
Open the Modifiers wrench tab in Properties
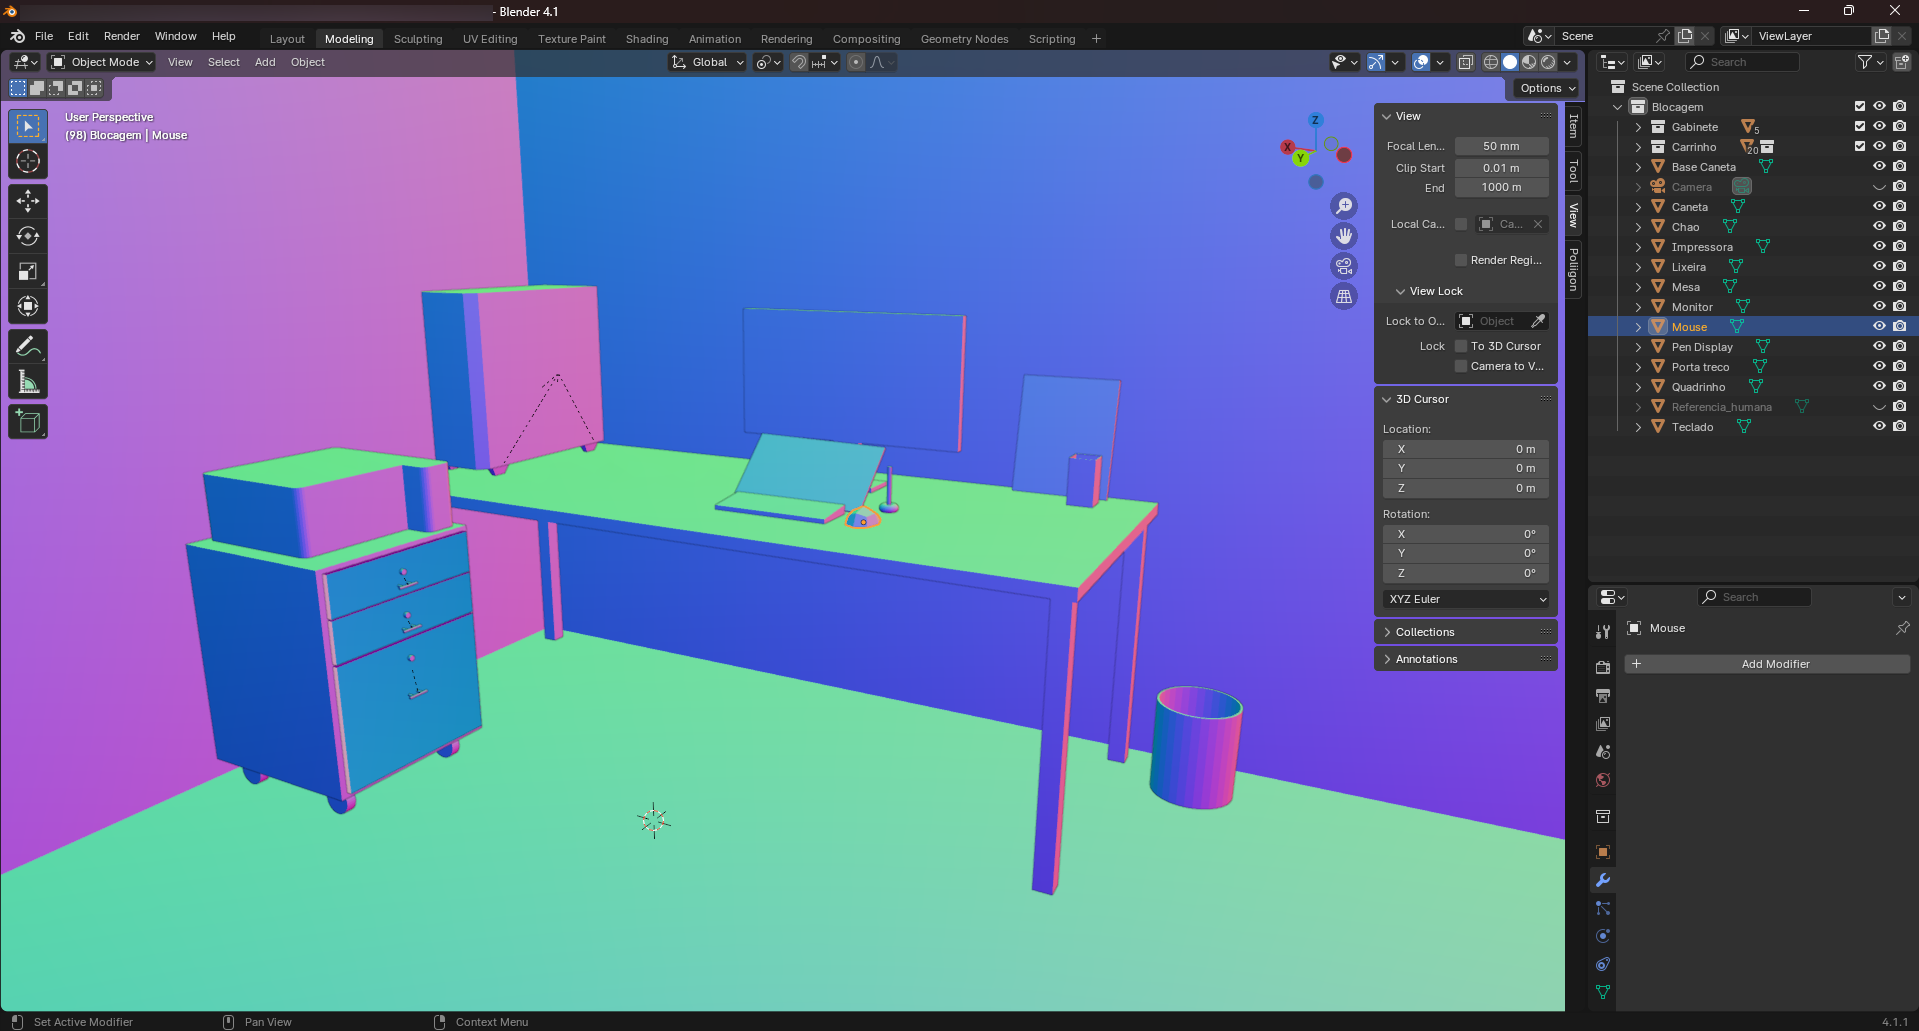[x=1603, y=880]
